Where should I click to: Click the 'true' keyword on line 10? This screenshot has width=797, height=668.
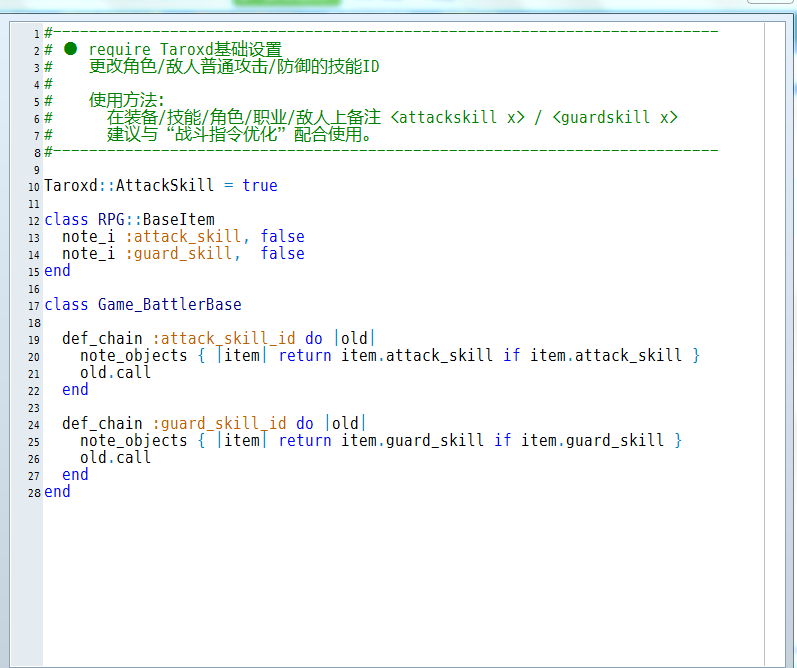tap(260, 186)
